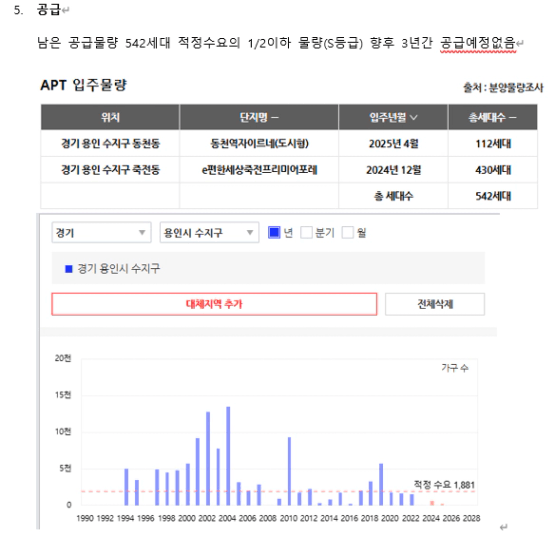The height and width of the screenshot is (537, 555).
Task: Click the underlined 공급예정없음 text
Action: [x=478, y=43]
